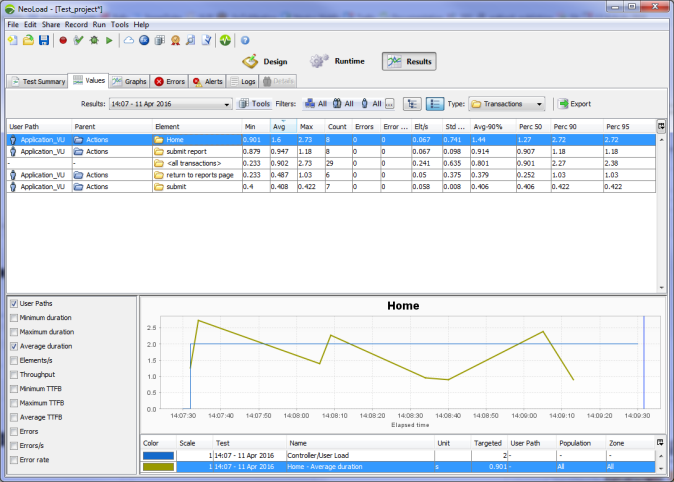
Task: Switch to the Graphs tab
Action: pos(130,81)
